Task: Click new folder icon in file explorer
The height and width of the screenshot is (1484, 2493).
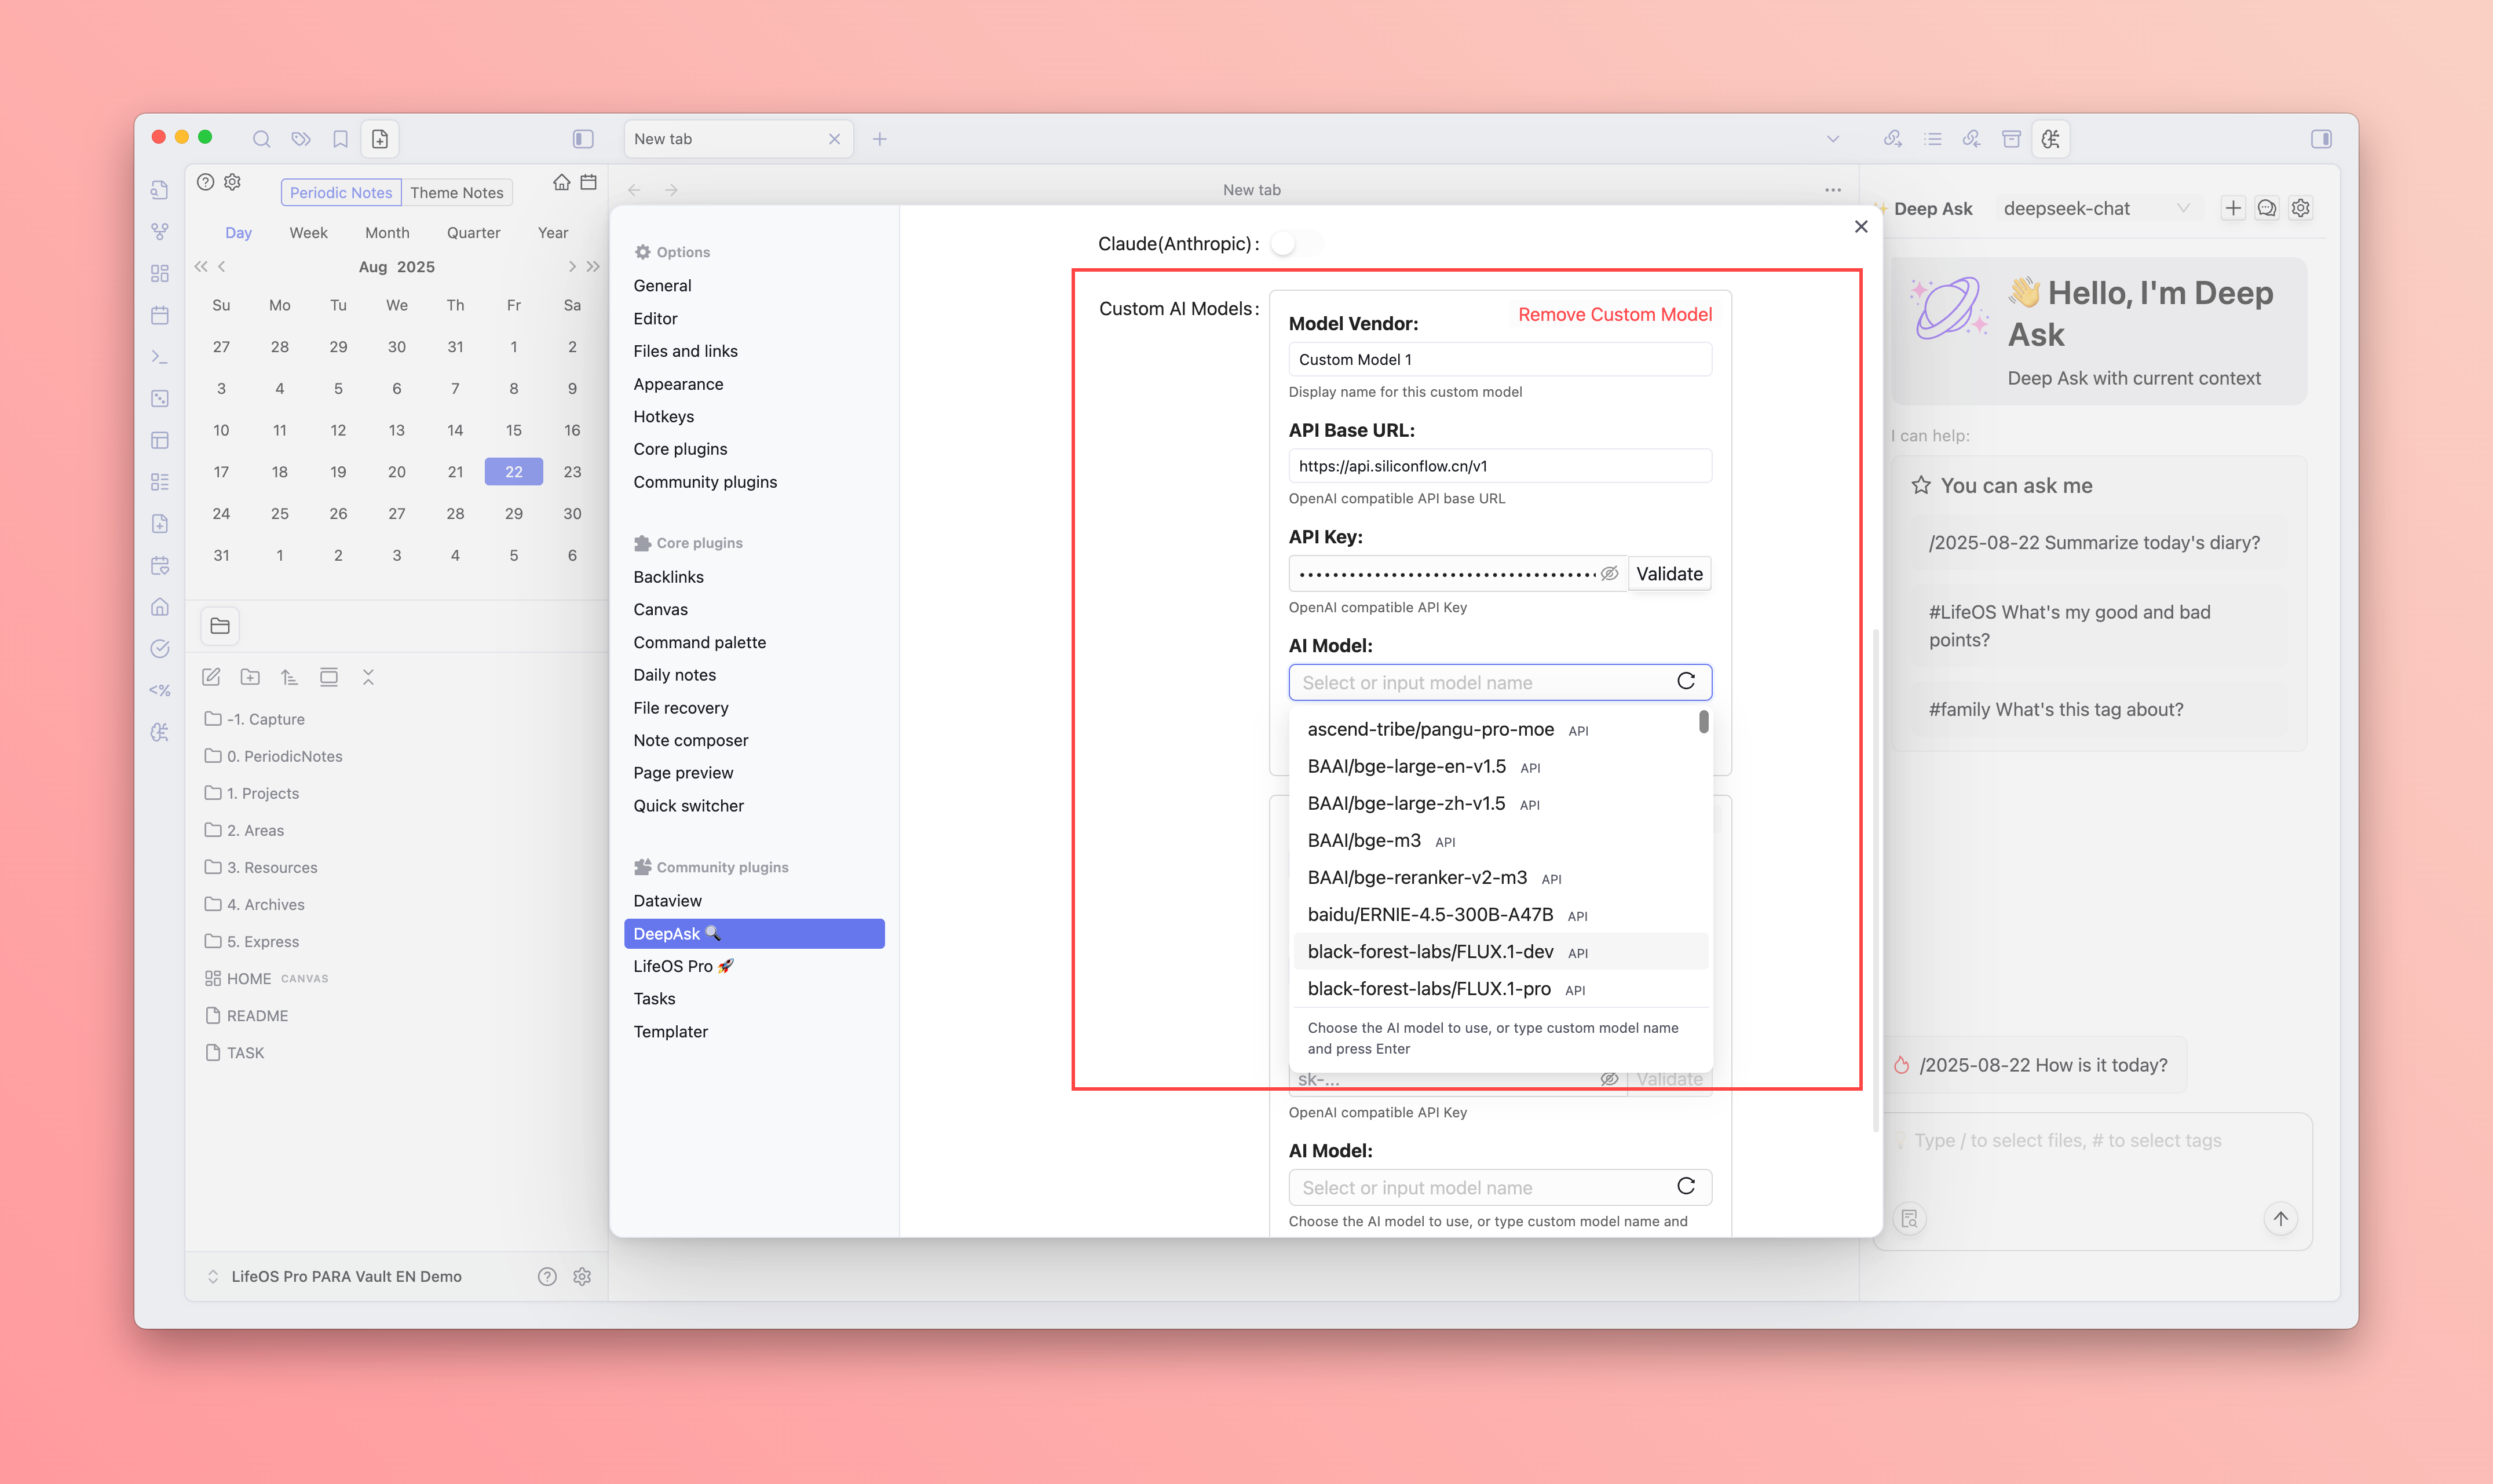Action: (x=250, y=677)
